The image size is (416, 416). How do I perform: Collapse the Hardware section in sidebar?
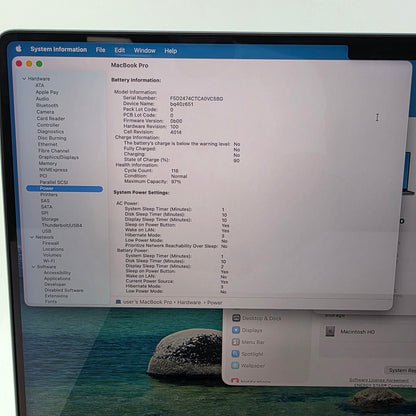pos(24,79)
